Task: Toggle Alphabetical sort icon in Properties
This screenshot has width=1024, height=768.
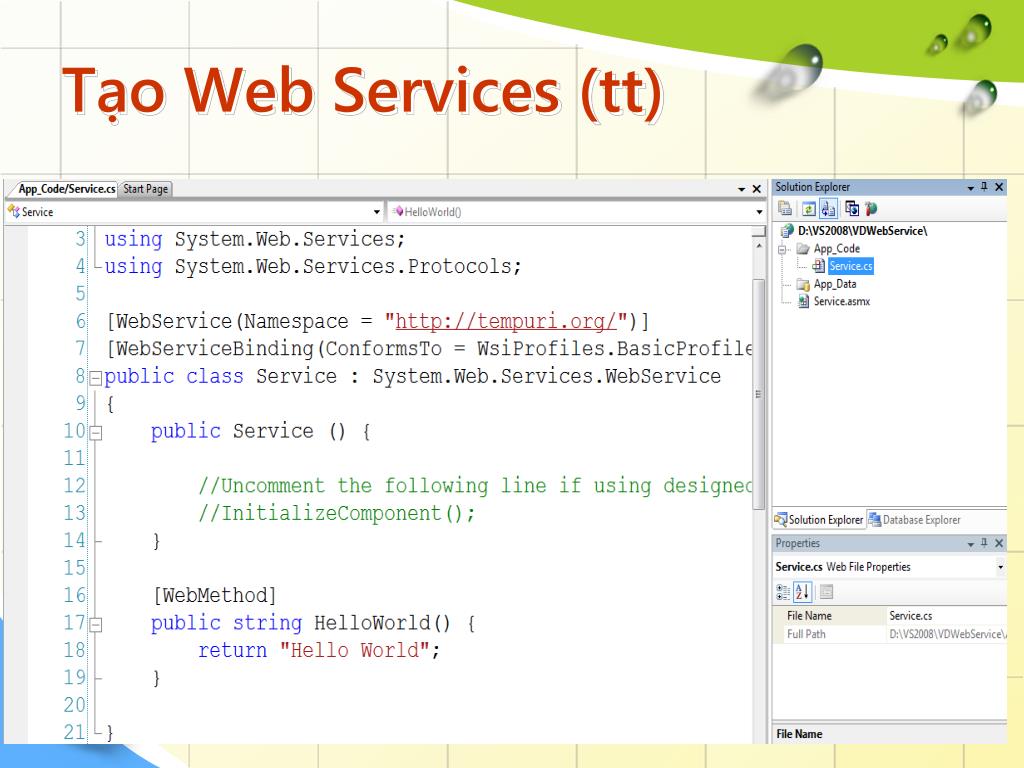Action: 803,592
